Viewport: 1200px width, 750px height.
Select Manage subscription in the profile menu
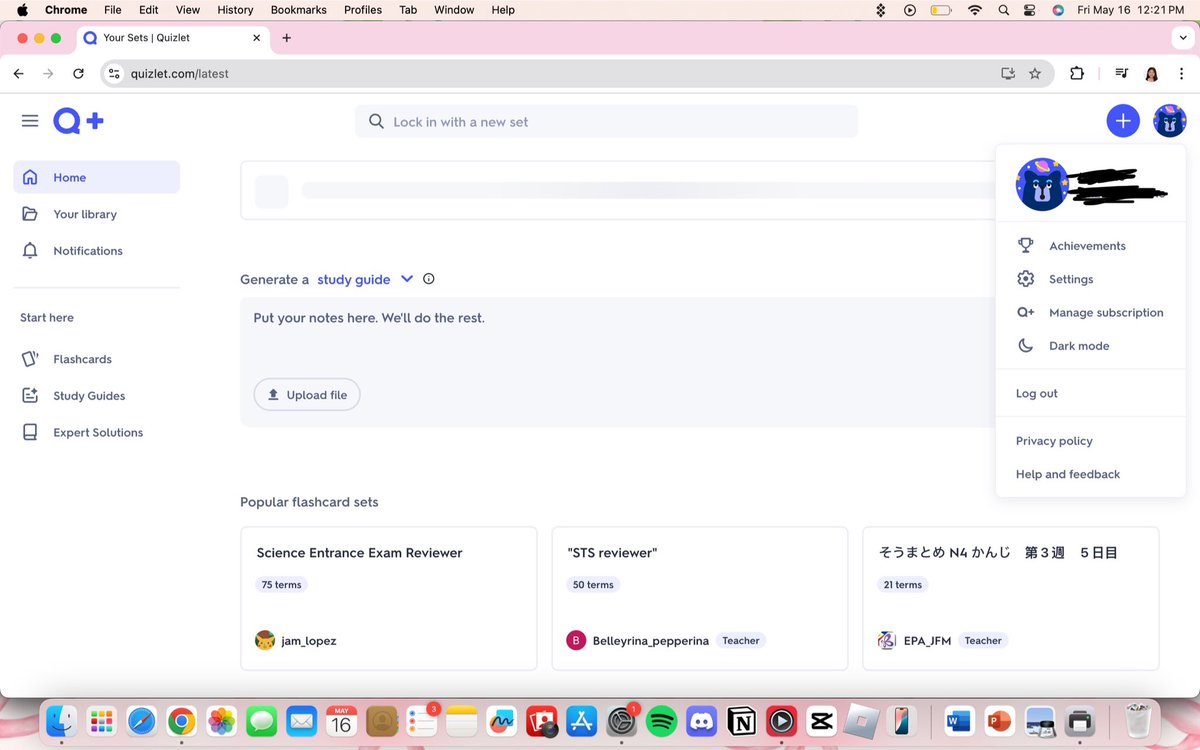click(x=1090, y=313)
